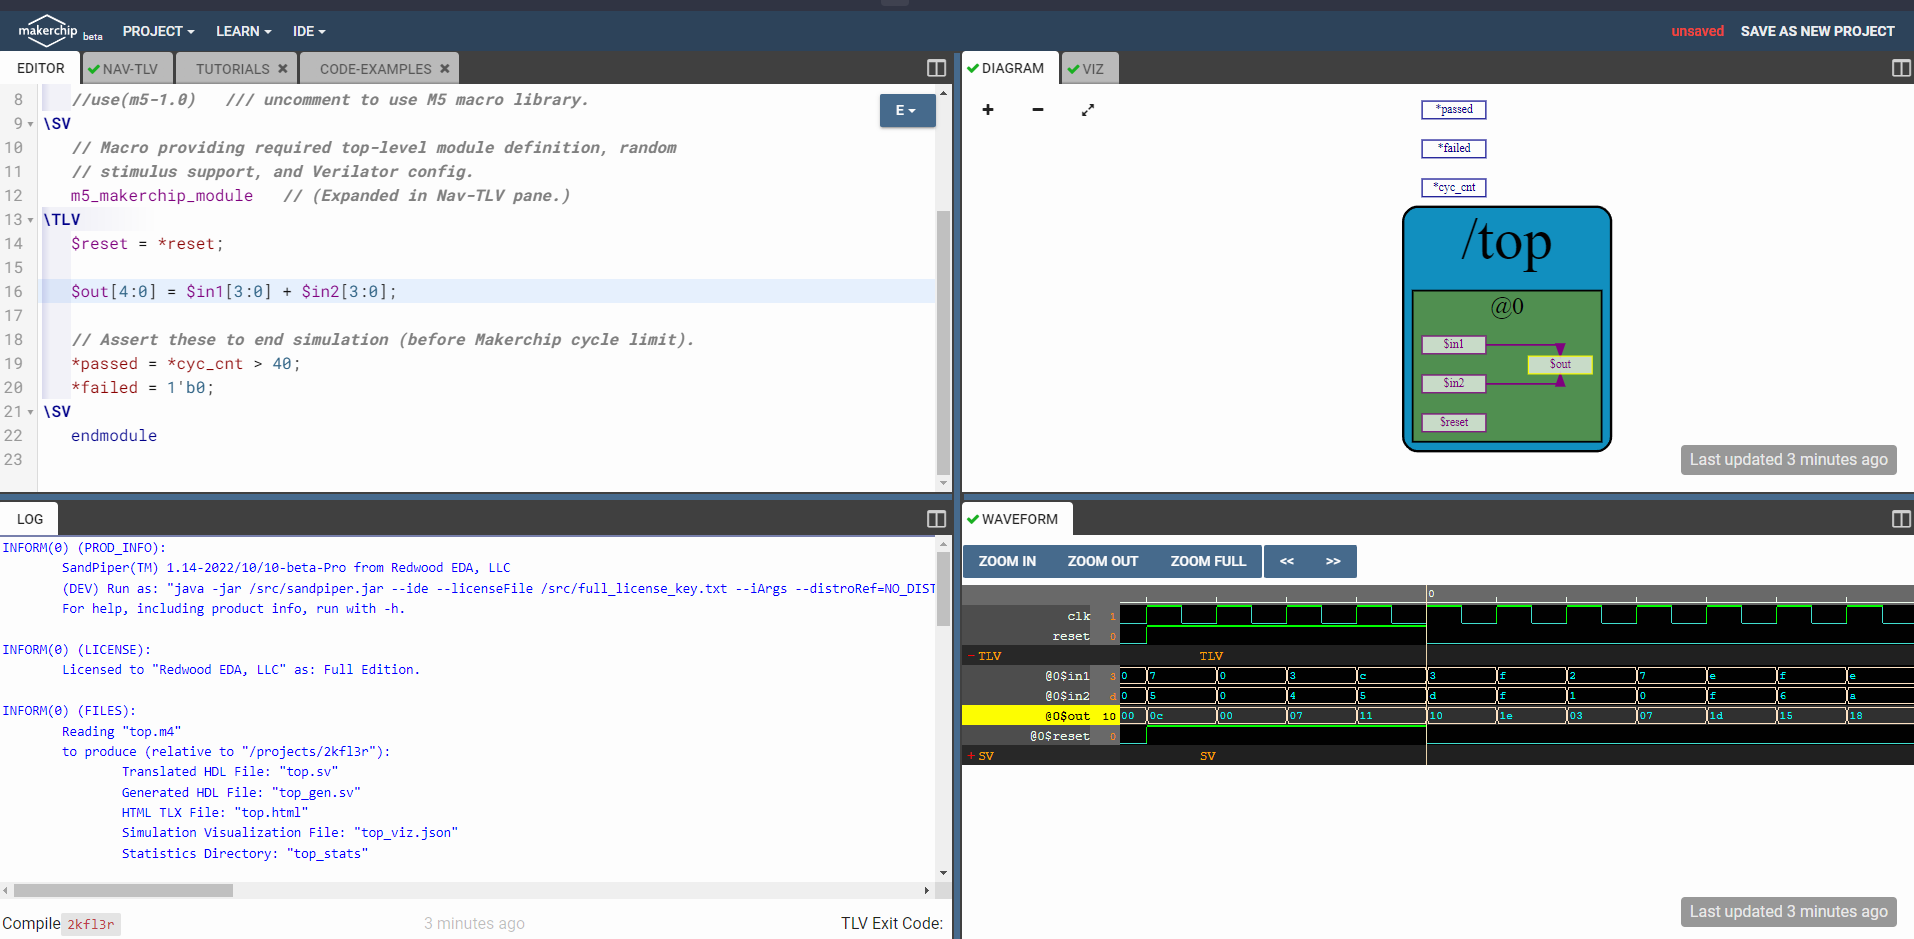Click the log vertical scrollbar thumb
The height and width of the screenshot is (939, 1914).
(943, 588)
